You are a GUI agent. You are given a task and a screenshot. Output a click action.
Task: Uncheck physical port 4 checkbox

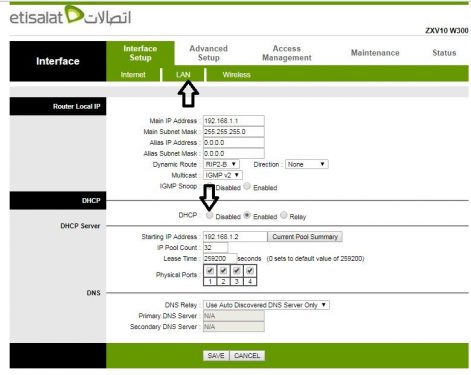(250, 271)
